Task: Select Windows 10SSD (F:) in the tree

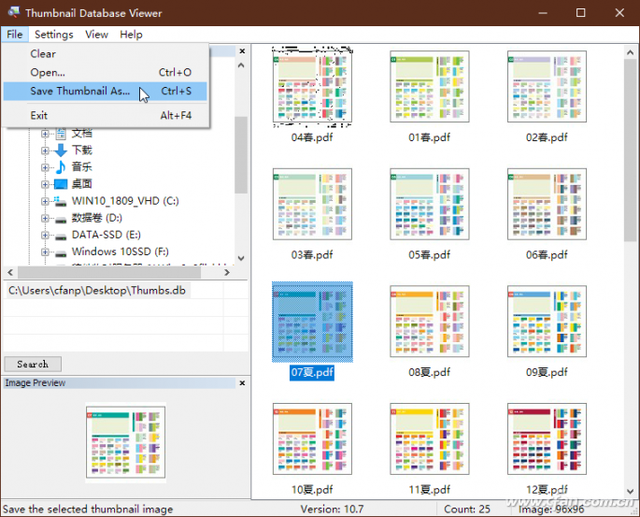Action: tap(120, 252)
